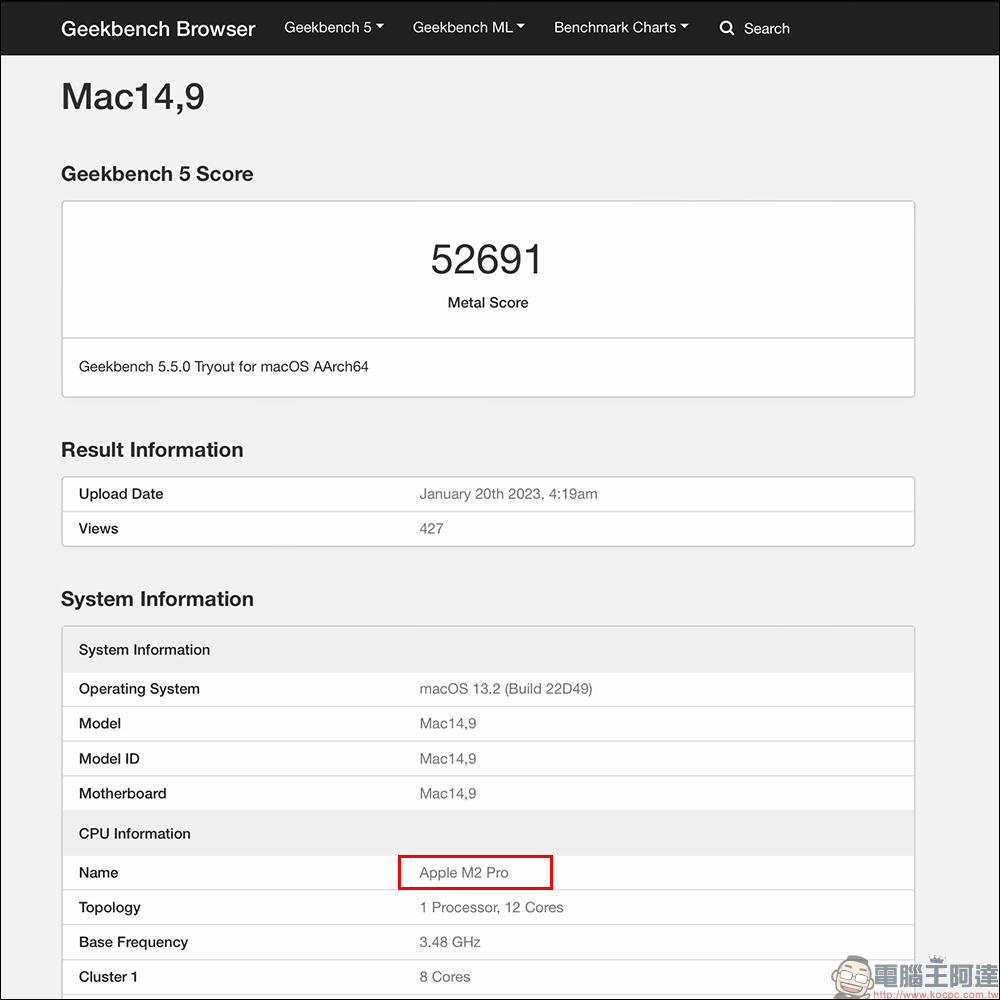1000x1000 pixels.
Task: Click the Motherboard label
Action: click(x=122, y=793)
